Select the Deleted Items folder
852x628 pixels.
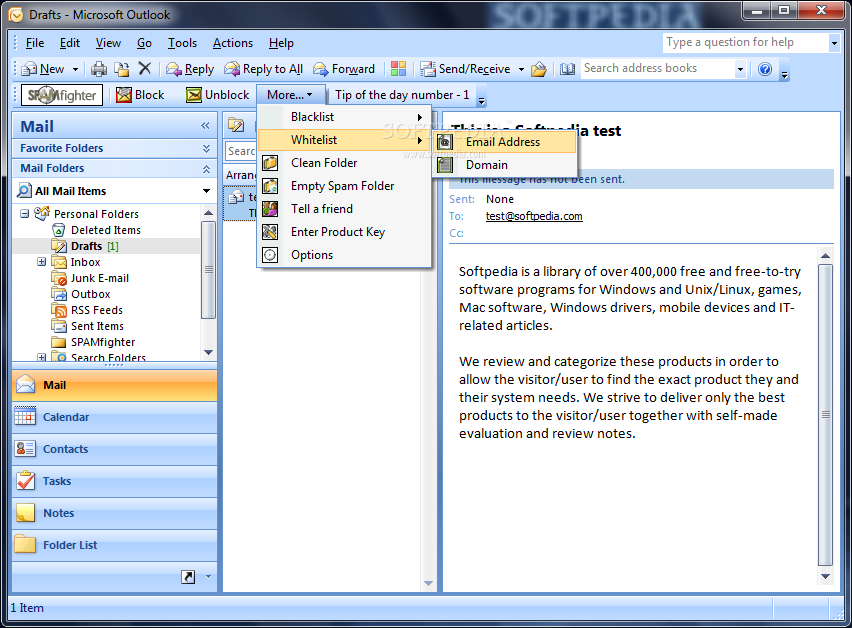(105, 230)
